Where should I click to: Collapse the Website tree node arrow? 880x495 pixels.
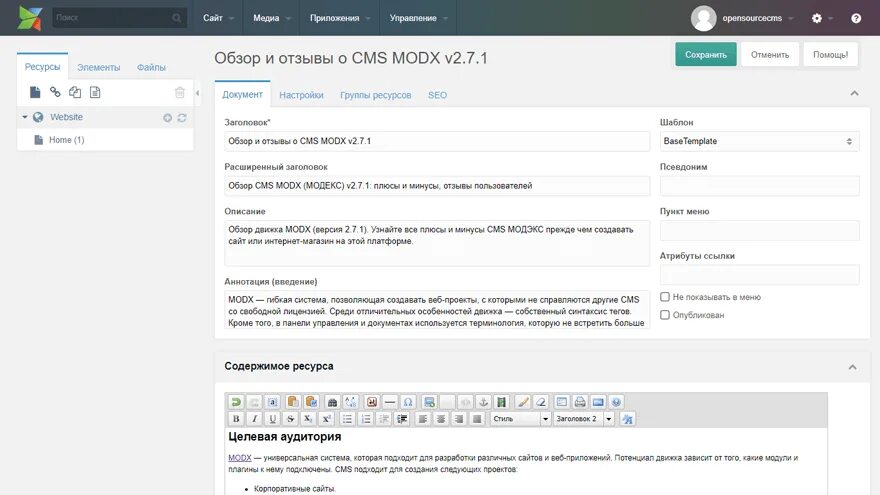click(x=25, y=117)
